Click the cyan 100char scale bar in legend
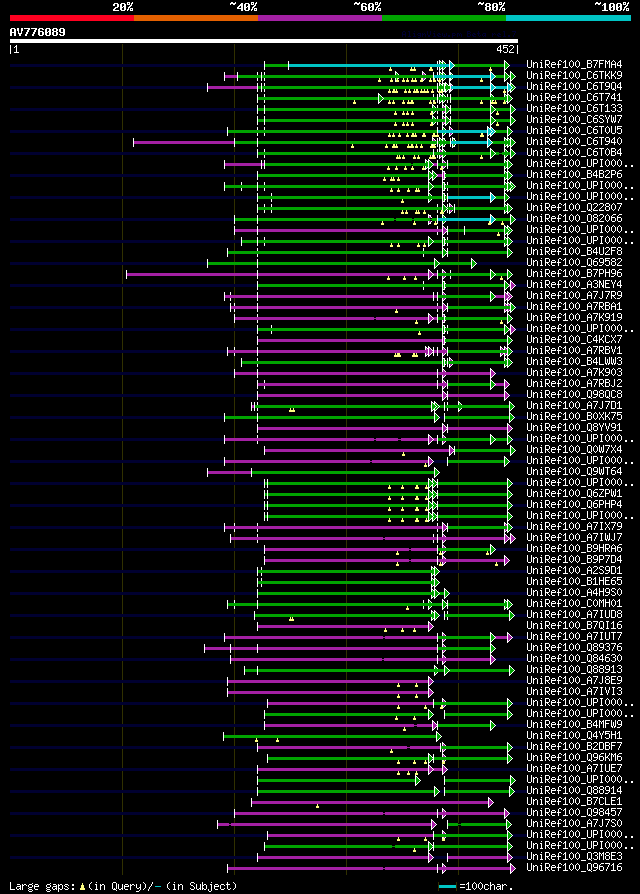The height and width of the screenshot is (894, 640). coord(447,887)
